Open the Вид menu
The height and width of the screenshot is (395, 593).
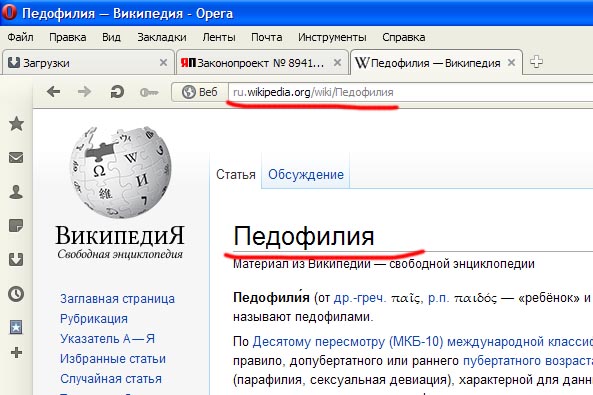tap(111, 37)
